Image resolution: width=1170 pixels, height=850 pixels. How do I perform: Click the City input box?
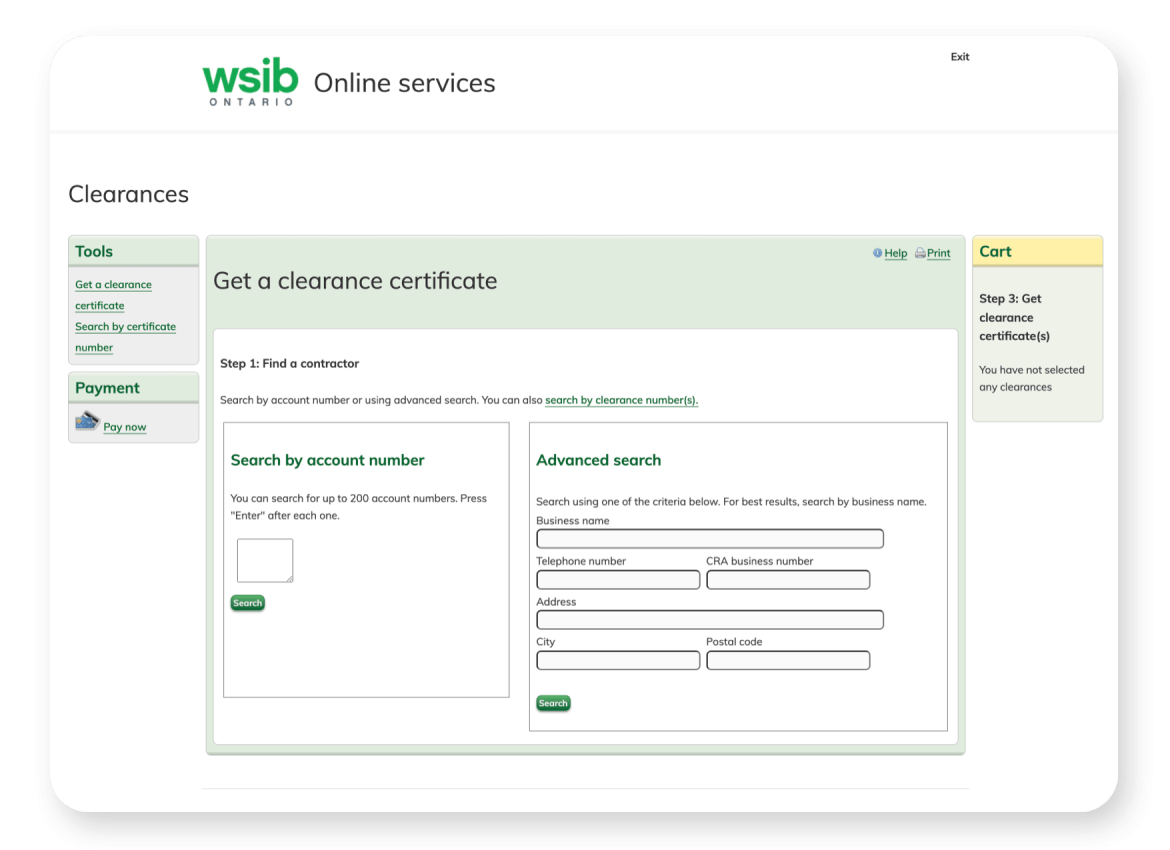point(618,660)
